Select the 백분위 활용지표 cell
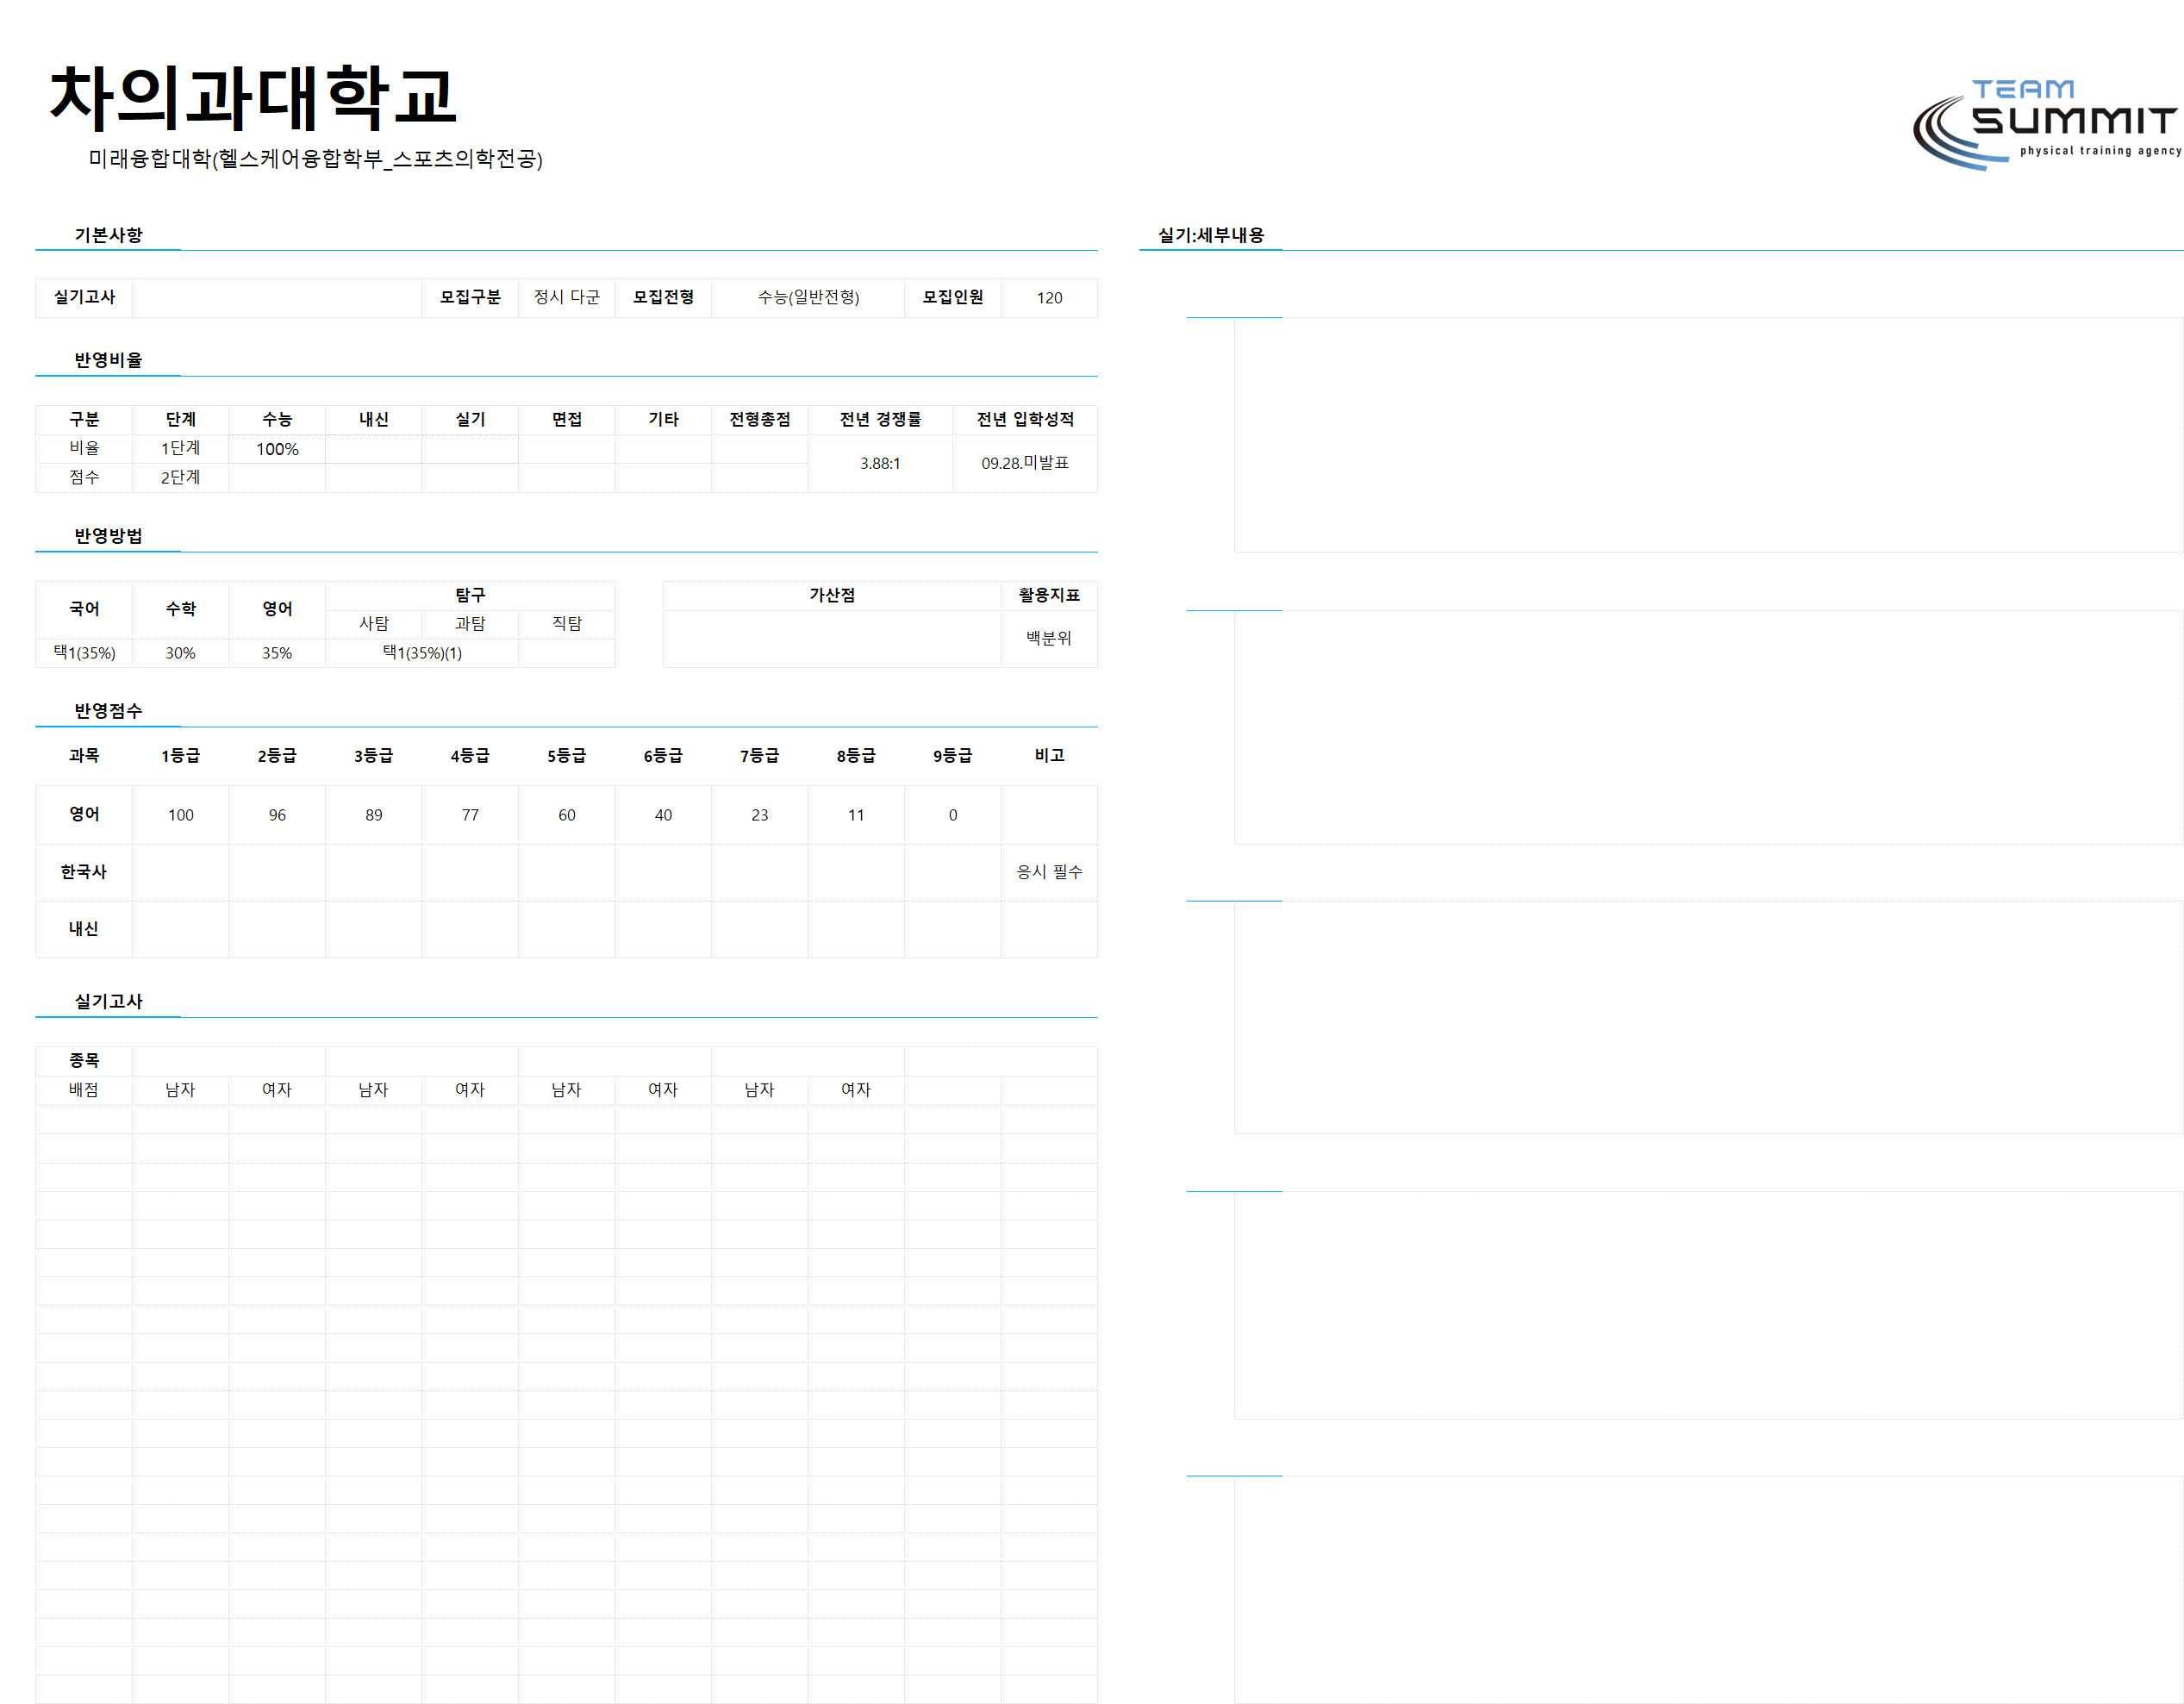 (1048, 638)
